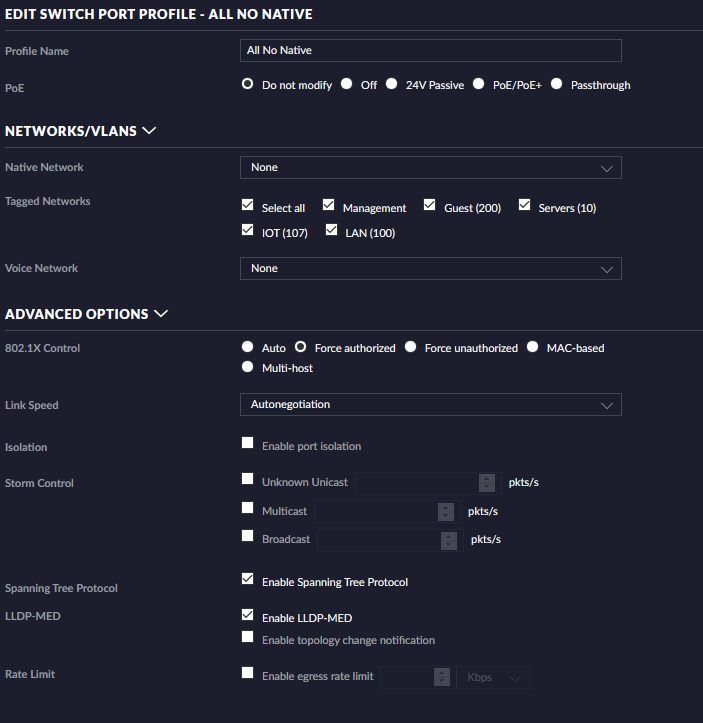This screenshot has height=723, width=703.
Task: Choose PoE/PoE+ mode
Action: [479, 84]
